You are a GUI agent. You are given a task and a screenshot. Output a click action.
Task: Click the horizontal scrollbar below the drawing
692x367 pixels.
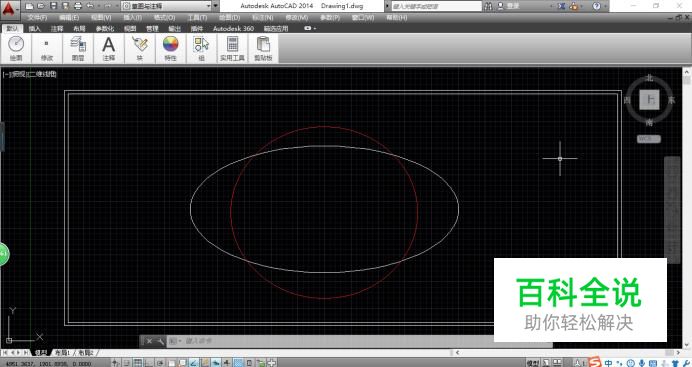tap(567, 352)
